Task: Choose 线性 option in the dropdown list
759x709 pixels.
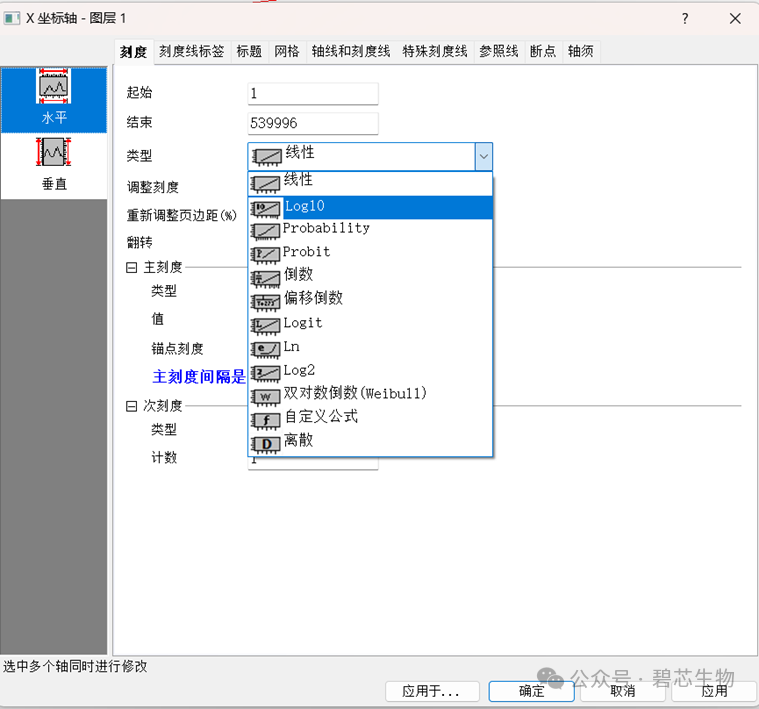Action: 370,183
